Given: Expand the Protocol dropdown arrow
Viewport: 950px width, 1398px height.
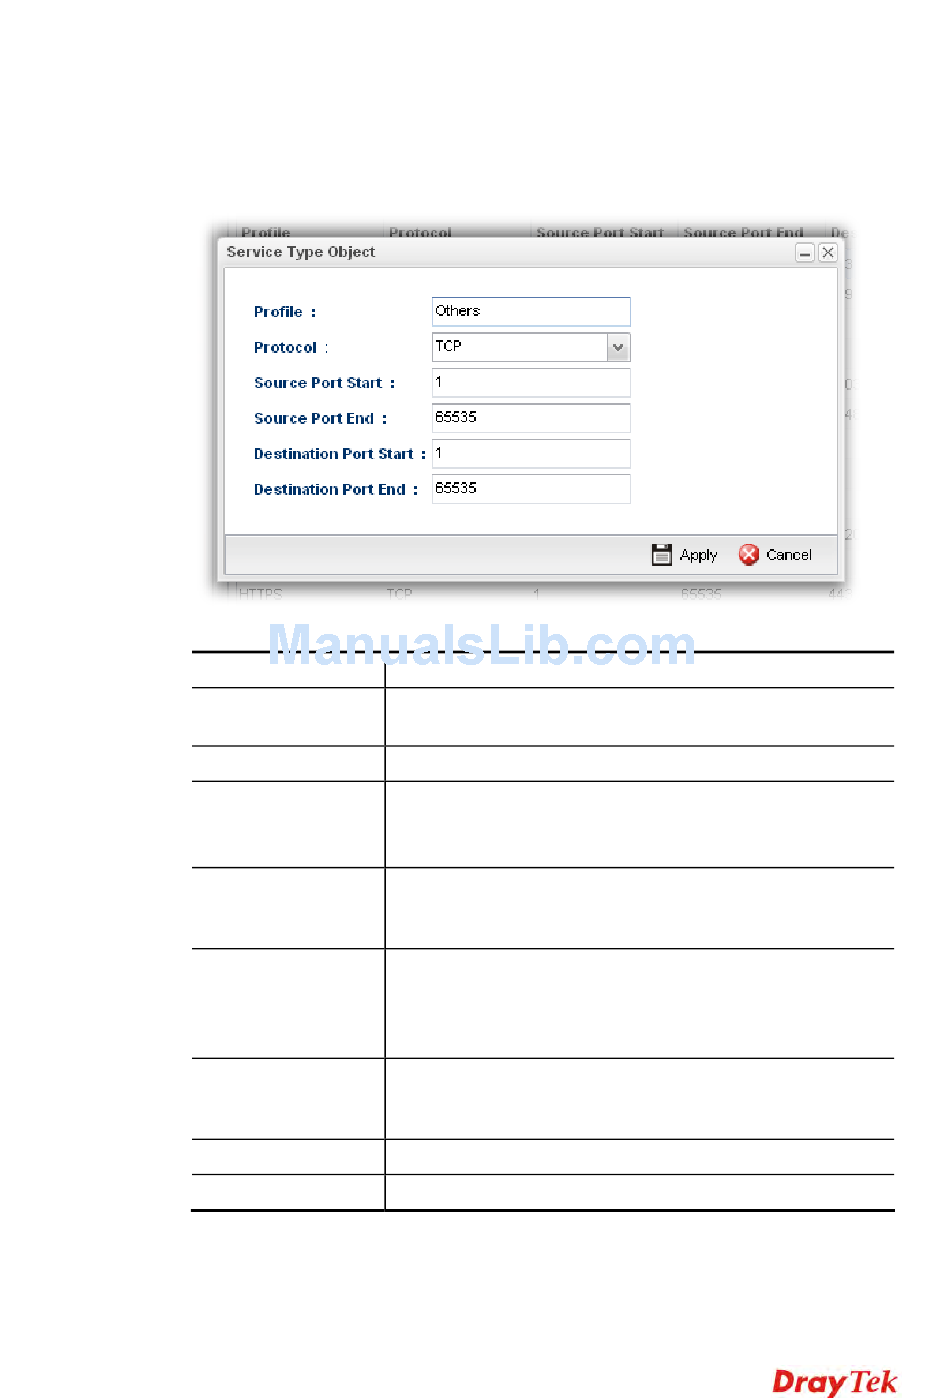Looking at the screenshot, I should [x=618, y=347].
